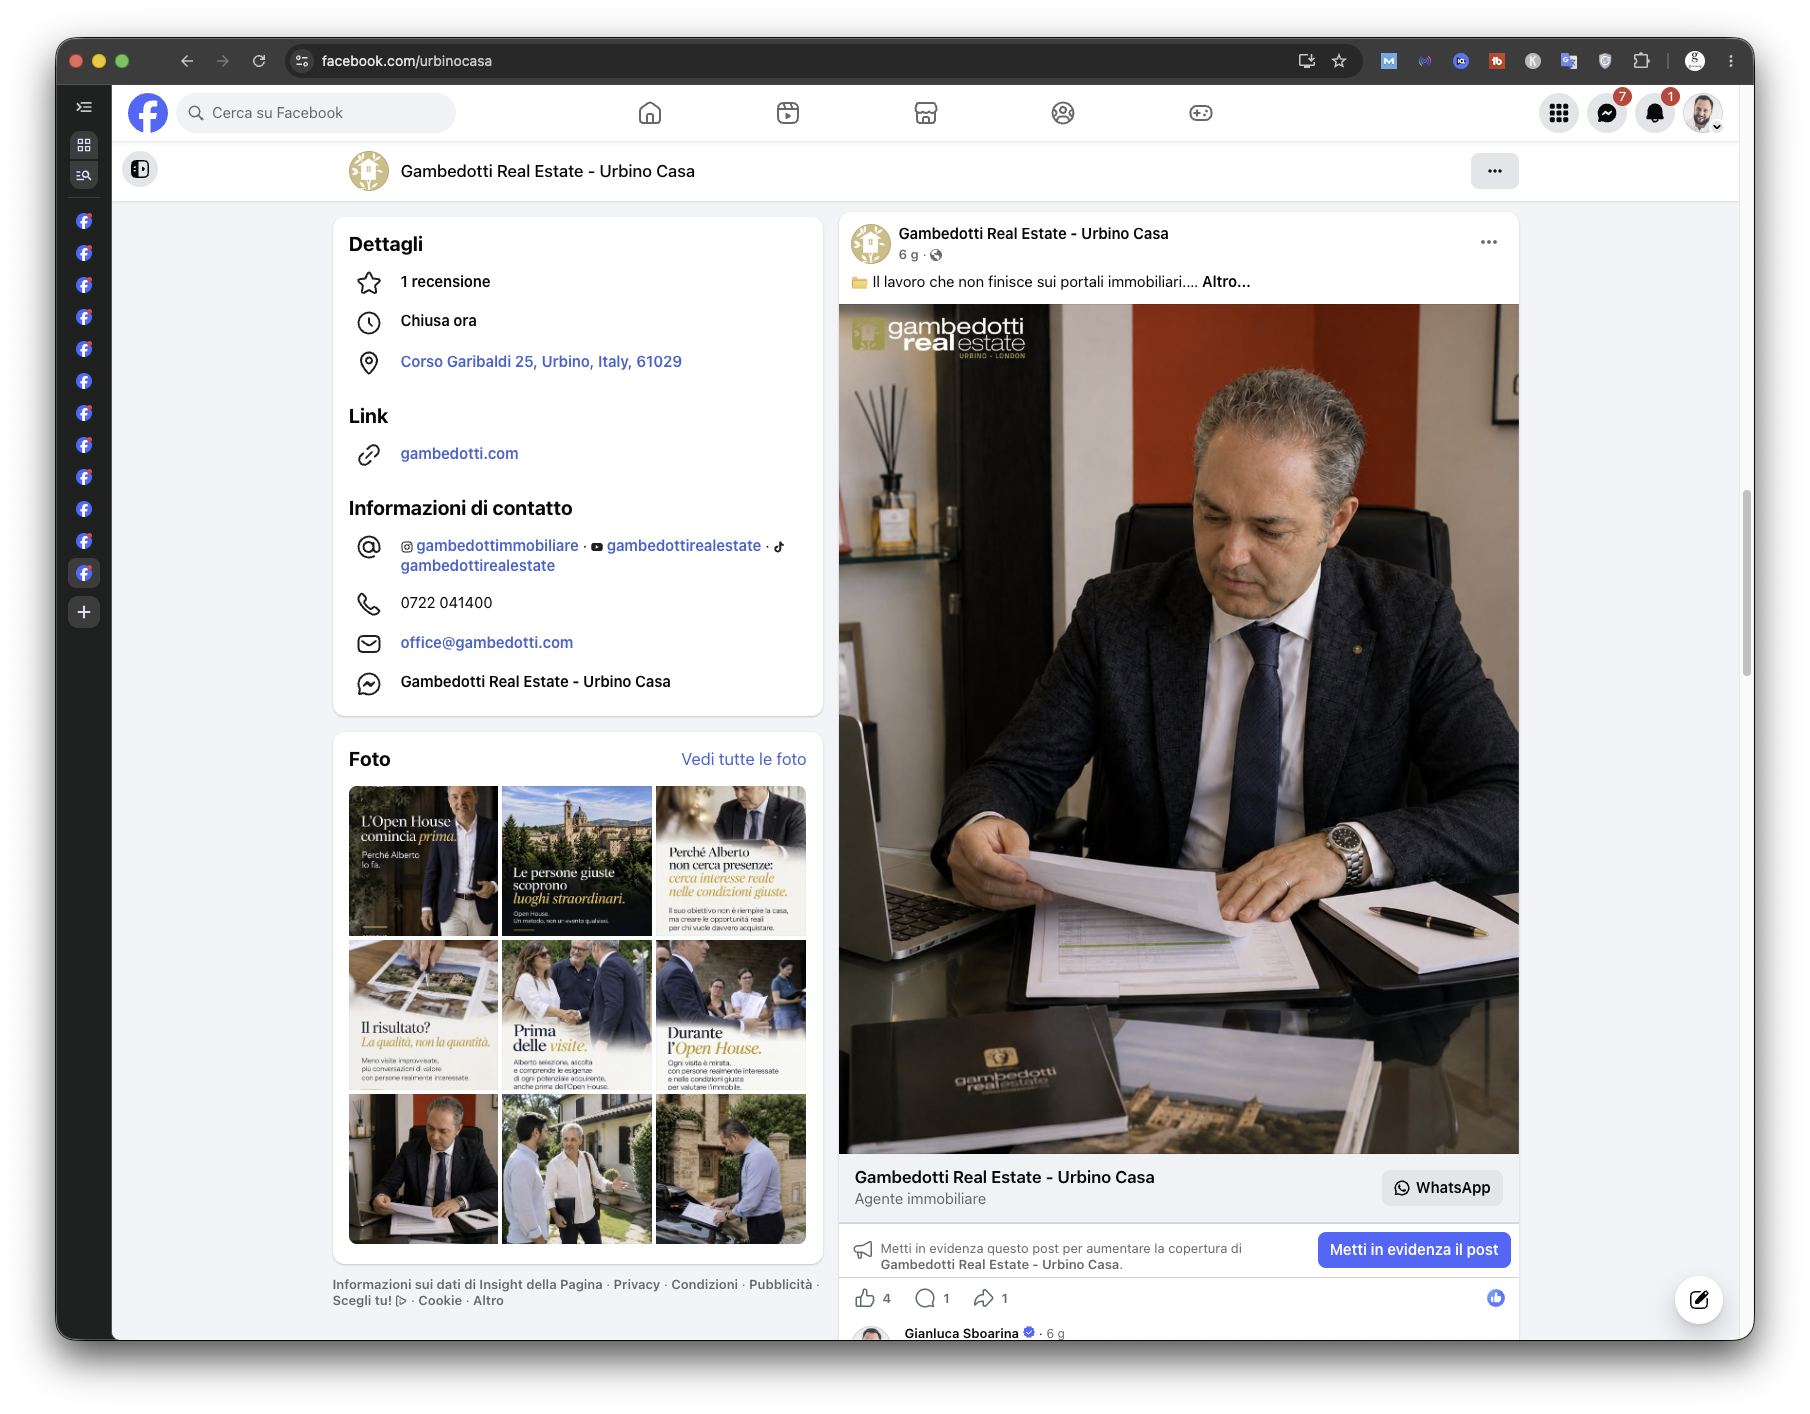This screenshot has height=1414, width=1810.
Task: Open gambedottimmobiliare Instagram link
Action: [497, 546]
